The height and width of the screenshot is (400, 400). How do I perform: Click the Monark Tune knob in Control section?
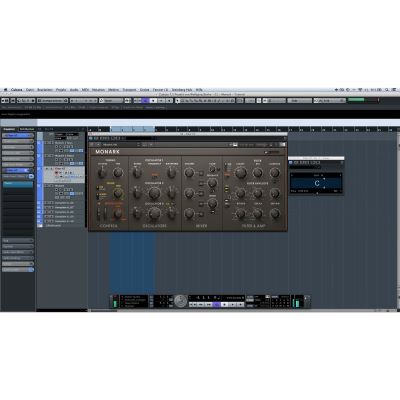pyautogui.click(x=118, y=172)
